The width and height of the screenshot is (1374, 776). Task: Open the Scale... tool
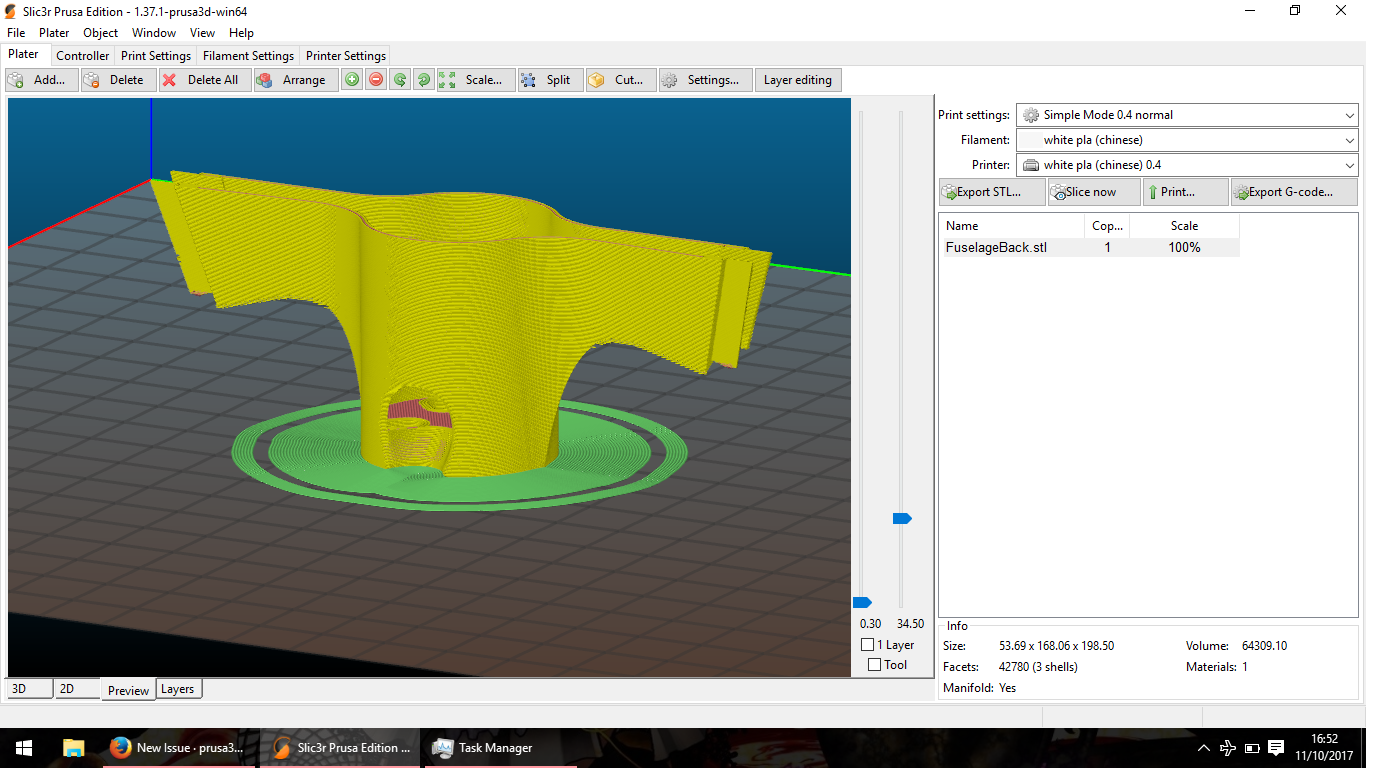coord(476,80)
